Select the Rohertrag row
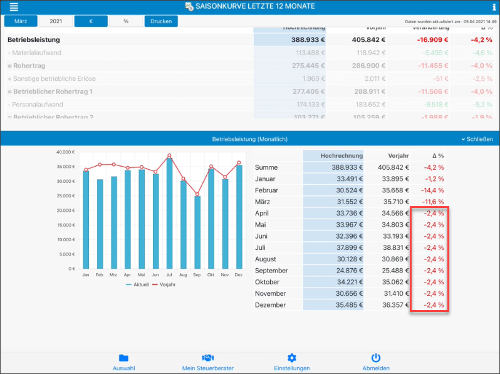Viewport: 500px width, 374px height. (249, 66)
